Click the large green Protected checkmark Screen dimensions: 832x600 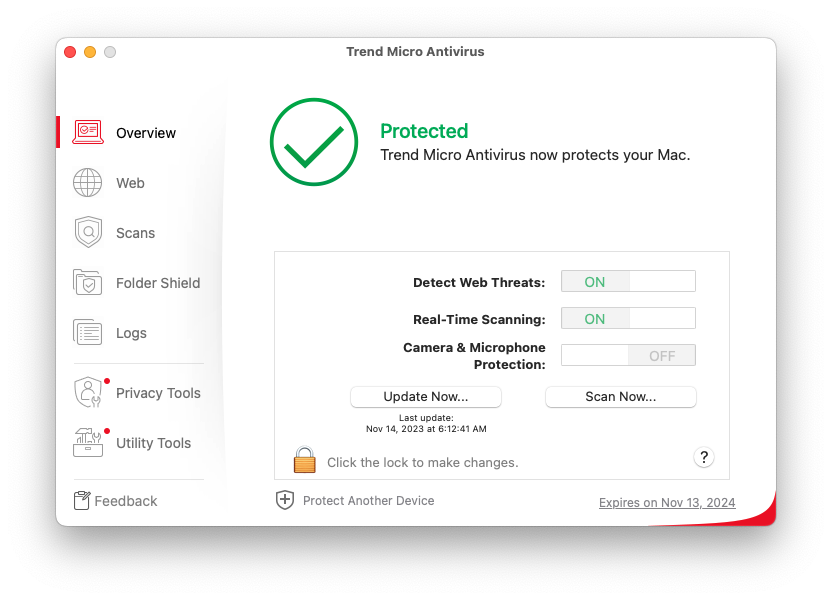coord(313,142)
